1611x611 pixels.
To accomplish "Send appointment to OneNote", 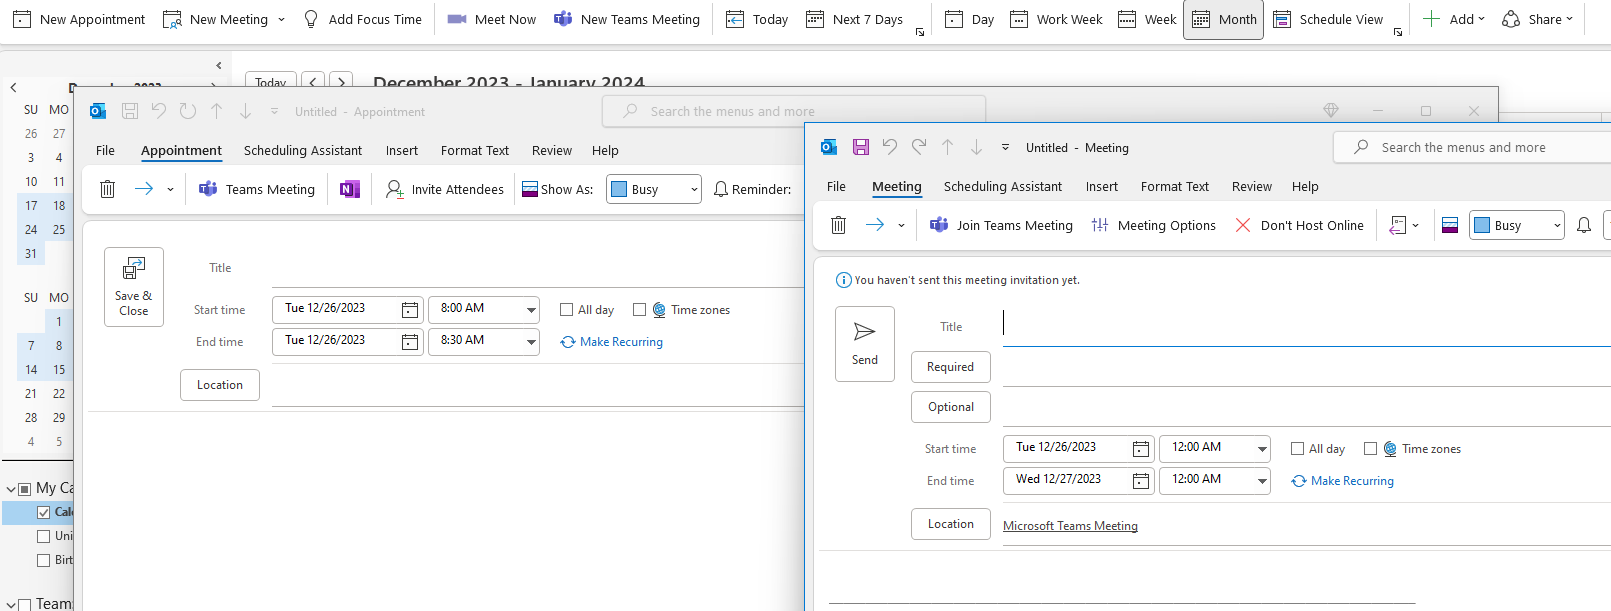I will pos(349,189).
